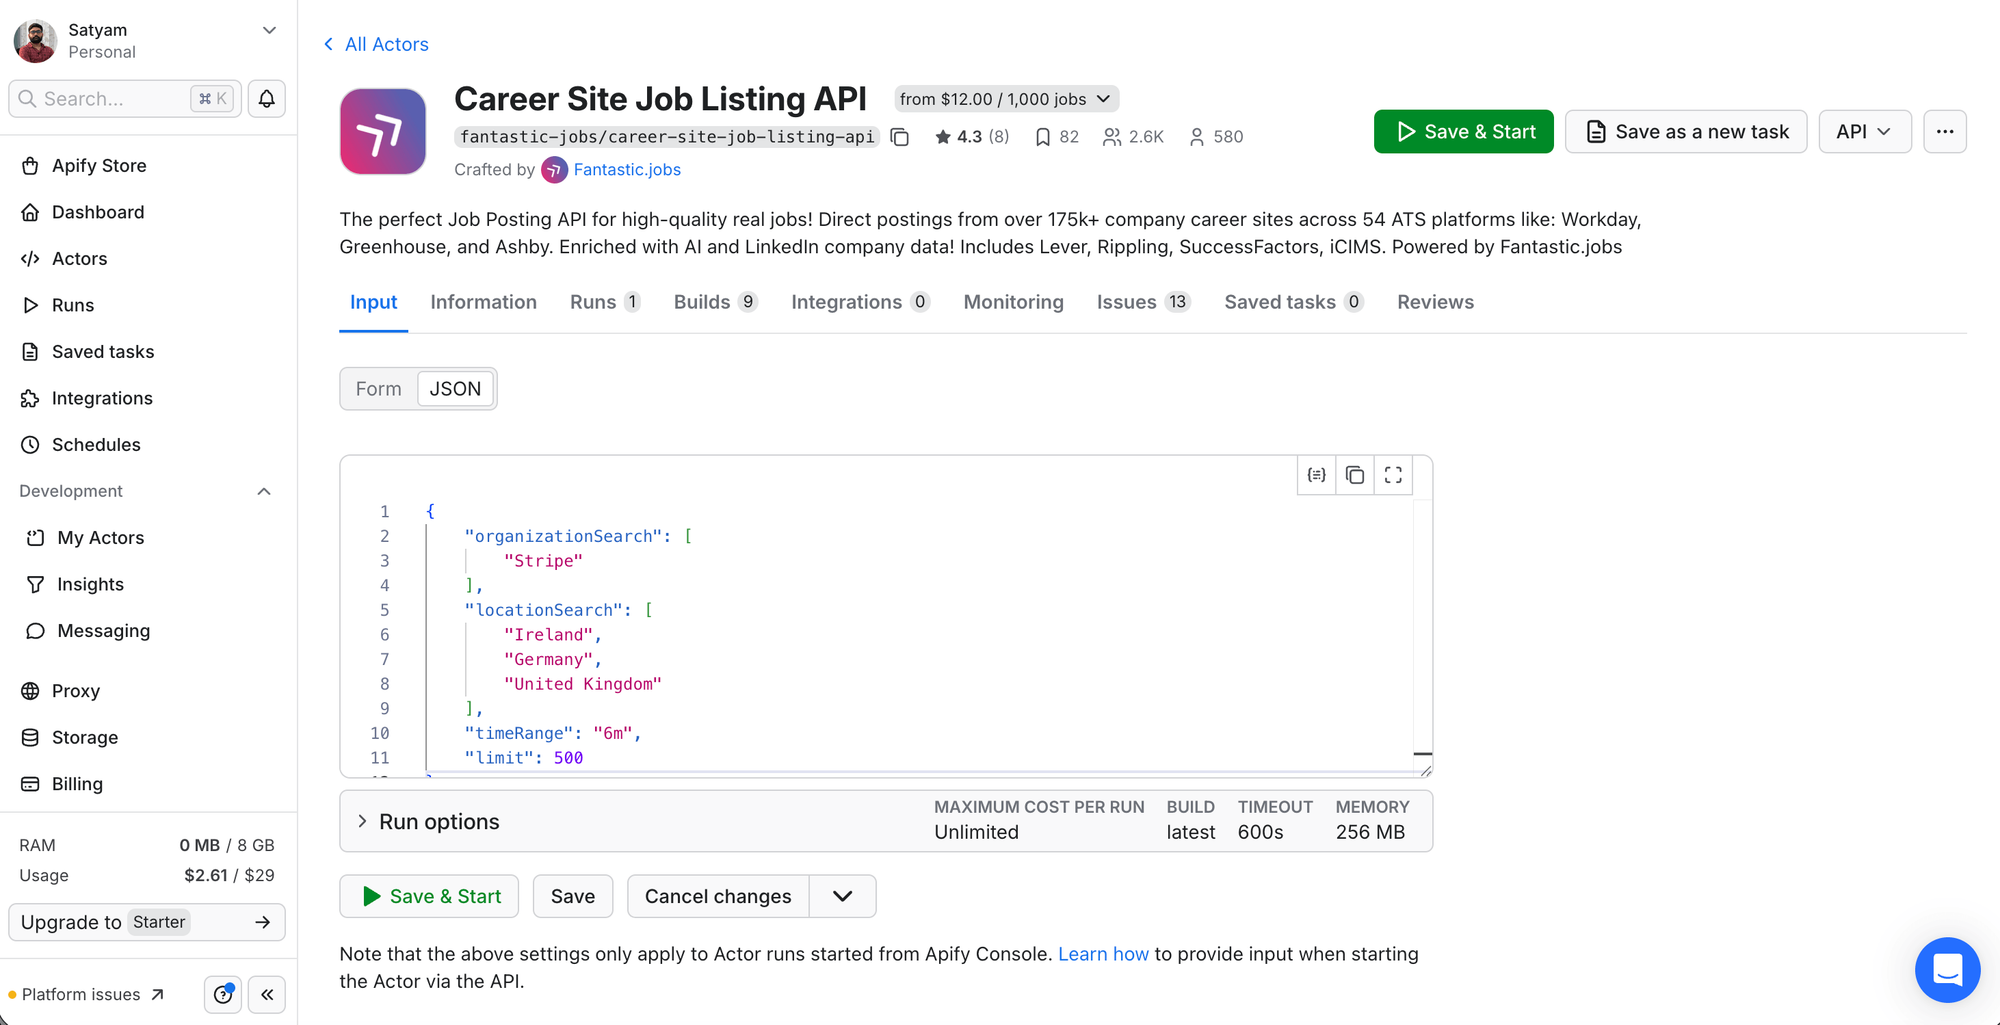
Task: Copy JSON input with editor copy icon
Action: click(x=1355, y=475)
